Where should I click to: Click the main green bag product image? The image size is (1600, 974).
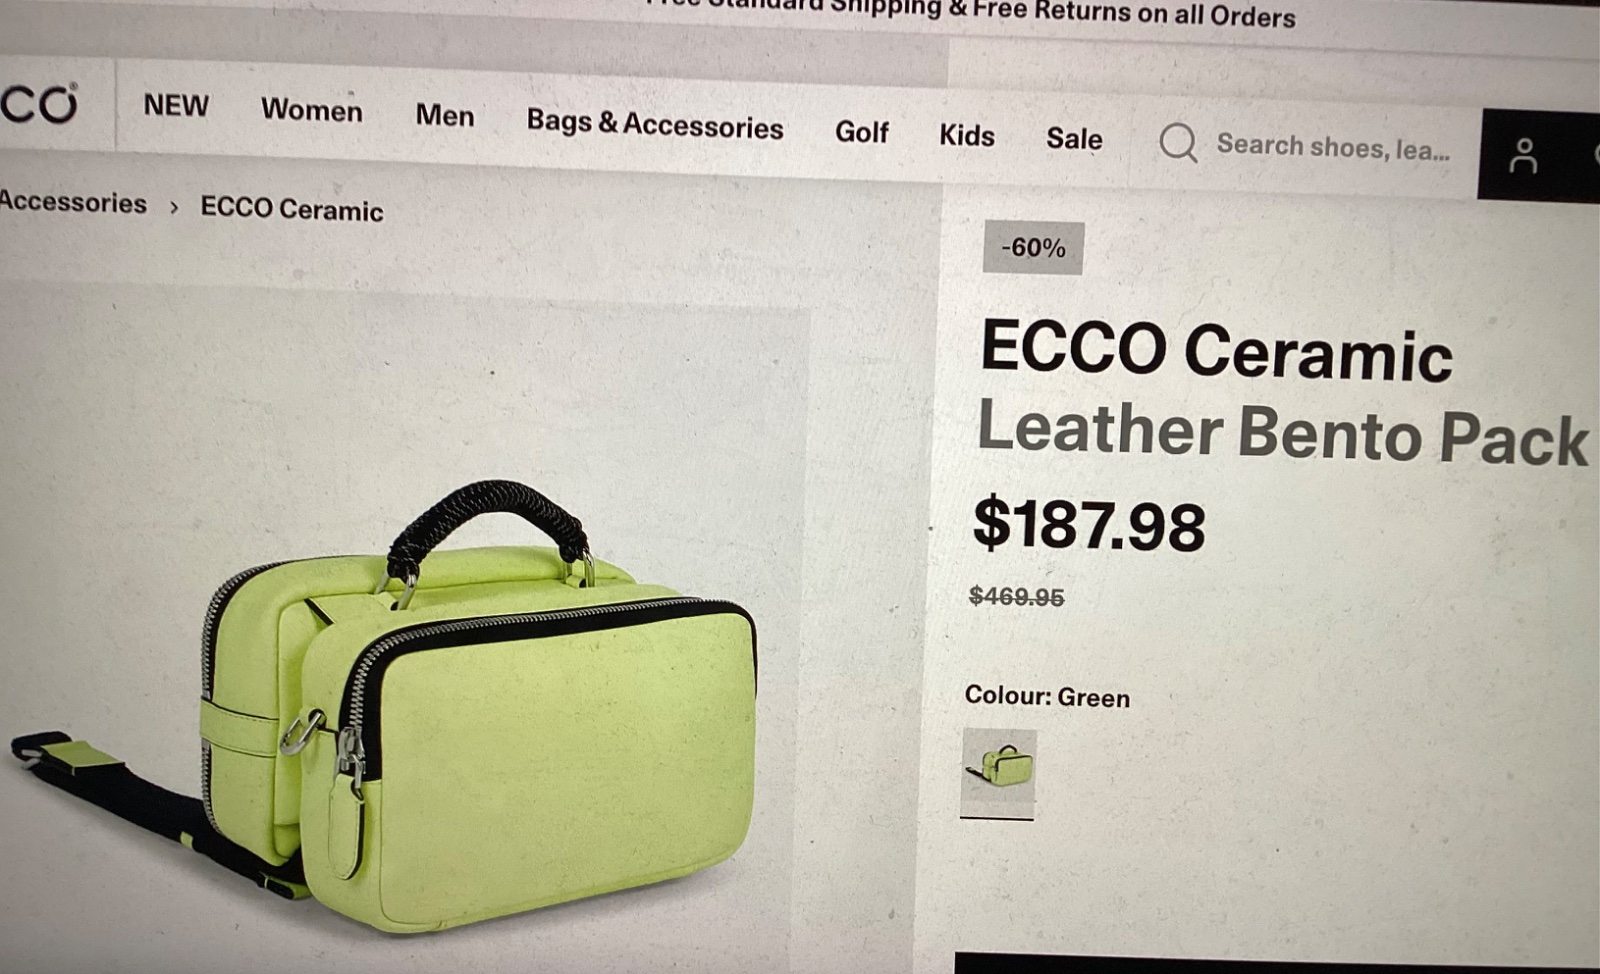[x=390, y=700]
